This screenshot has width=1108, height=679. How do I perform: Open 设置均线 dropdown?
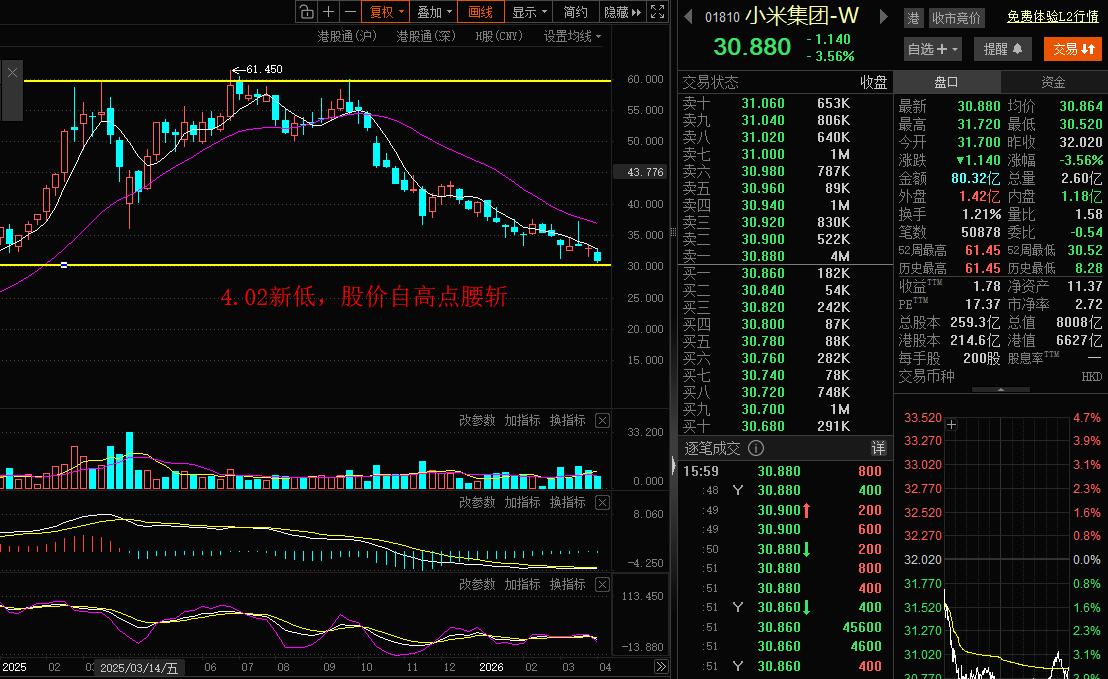[572, 36]
